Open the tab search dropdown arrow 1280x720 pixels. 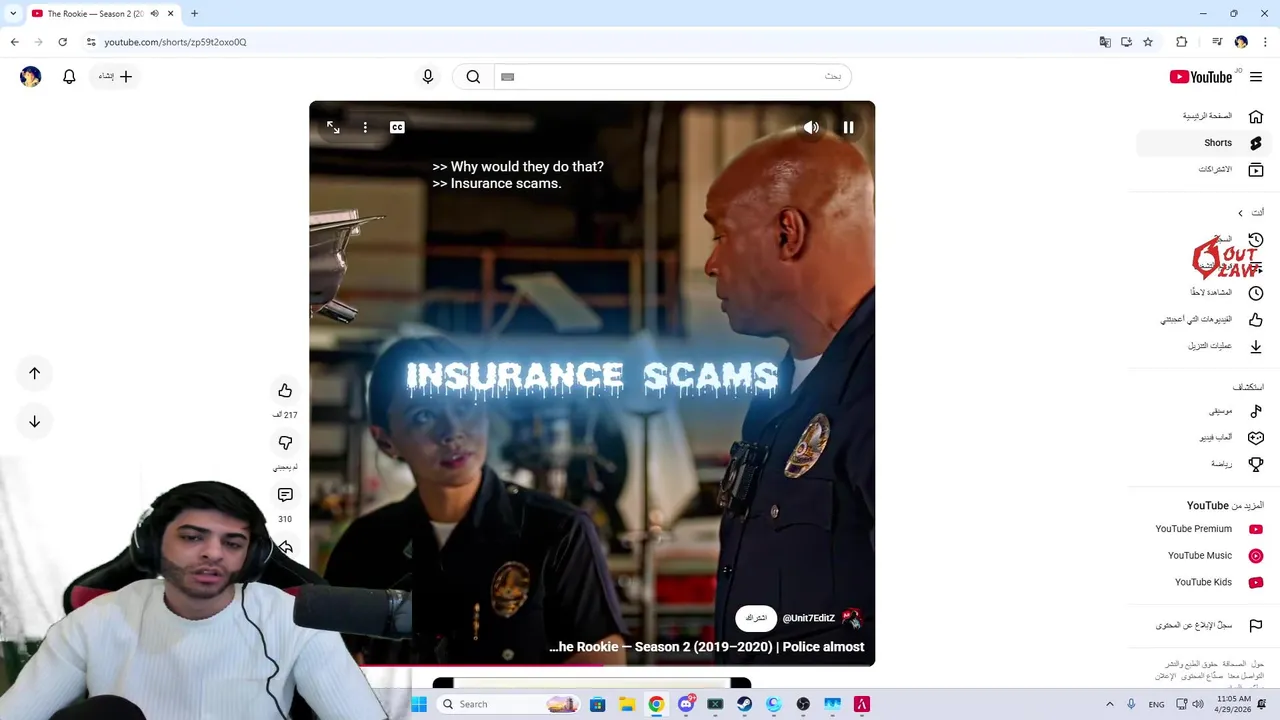pyautogui.click(x=13, y=14)
